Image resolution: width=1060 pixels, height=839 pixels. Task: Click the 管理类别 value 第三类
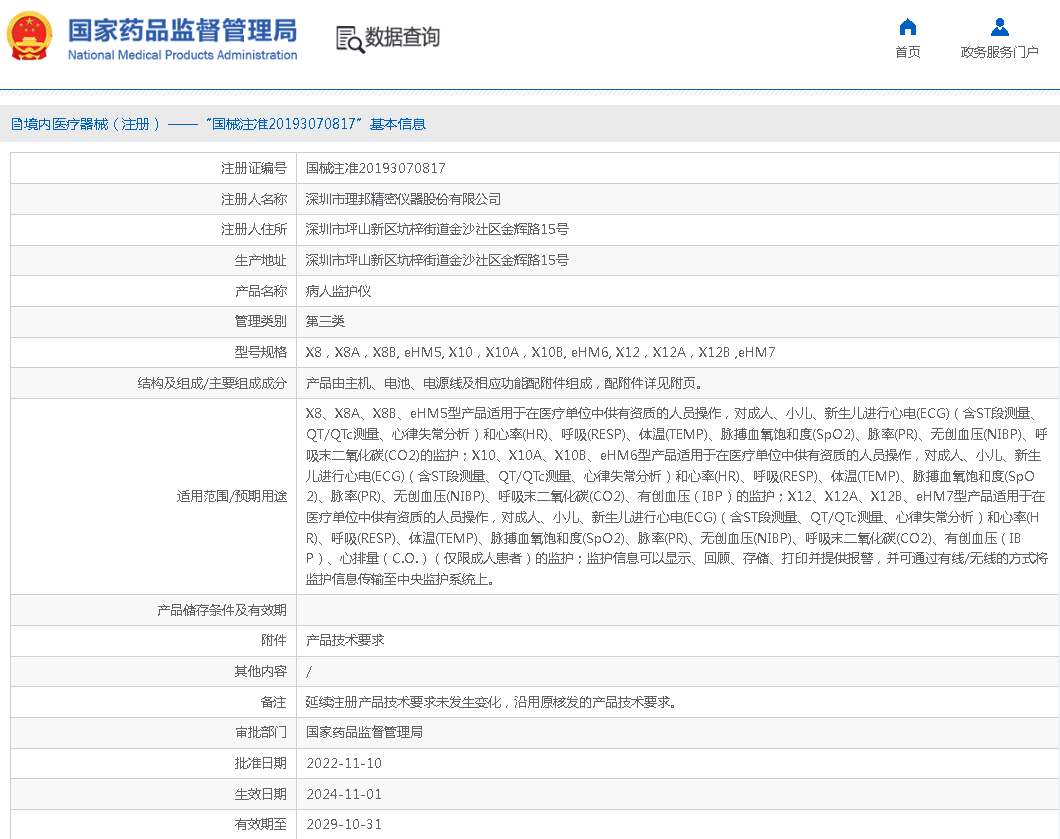click(325, 321)
